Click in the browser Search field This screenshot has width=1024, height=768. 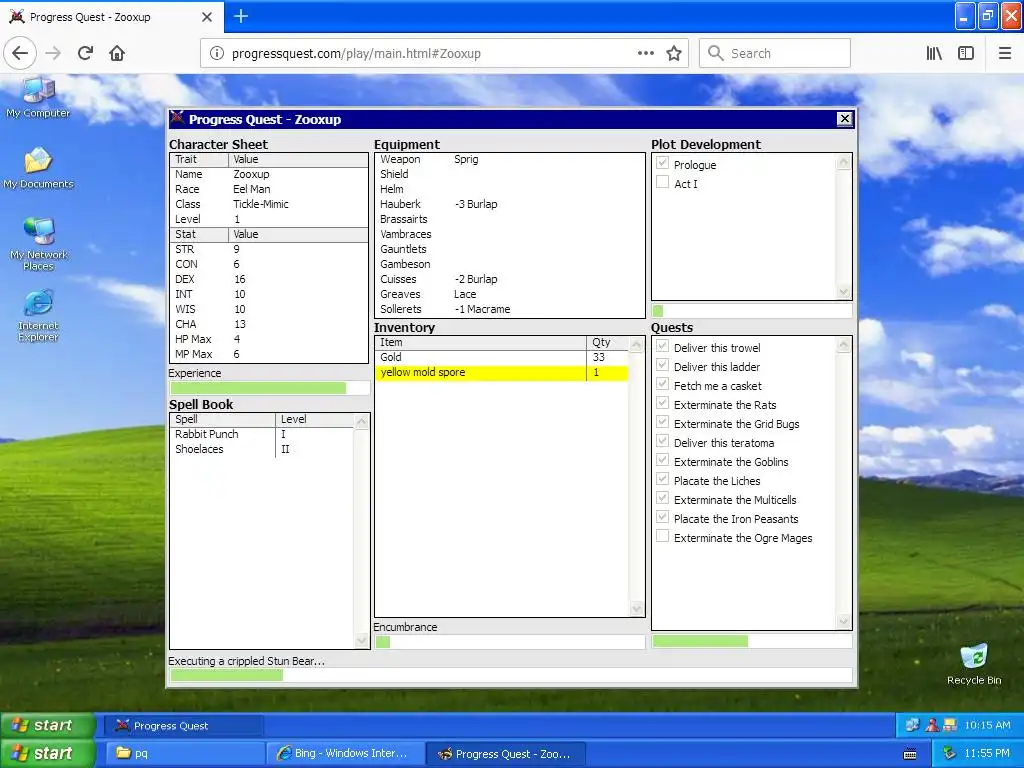coord(775,54)
